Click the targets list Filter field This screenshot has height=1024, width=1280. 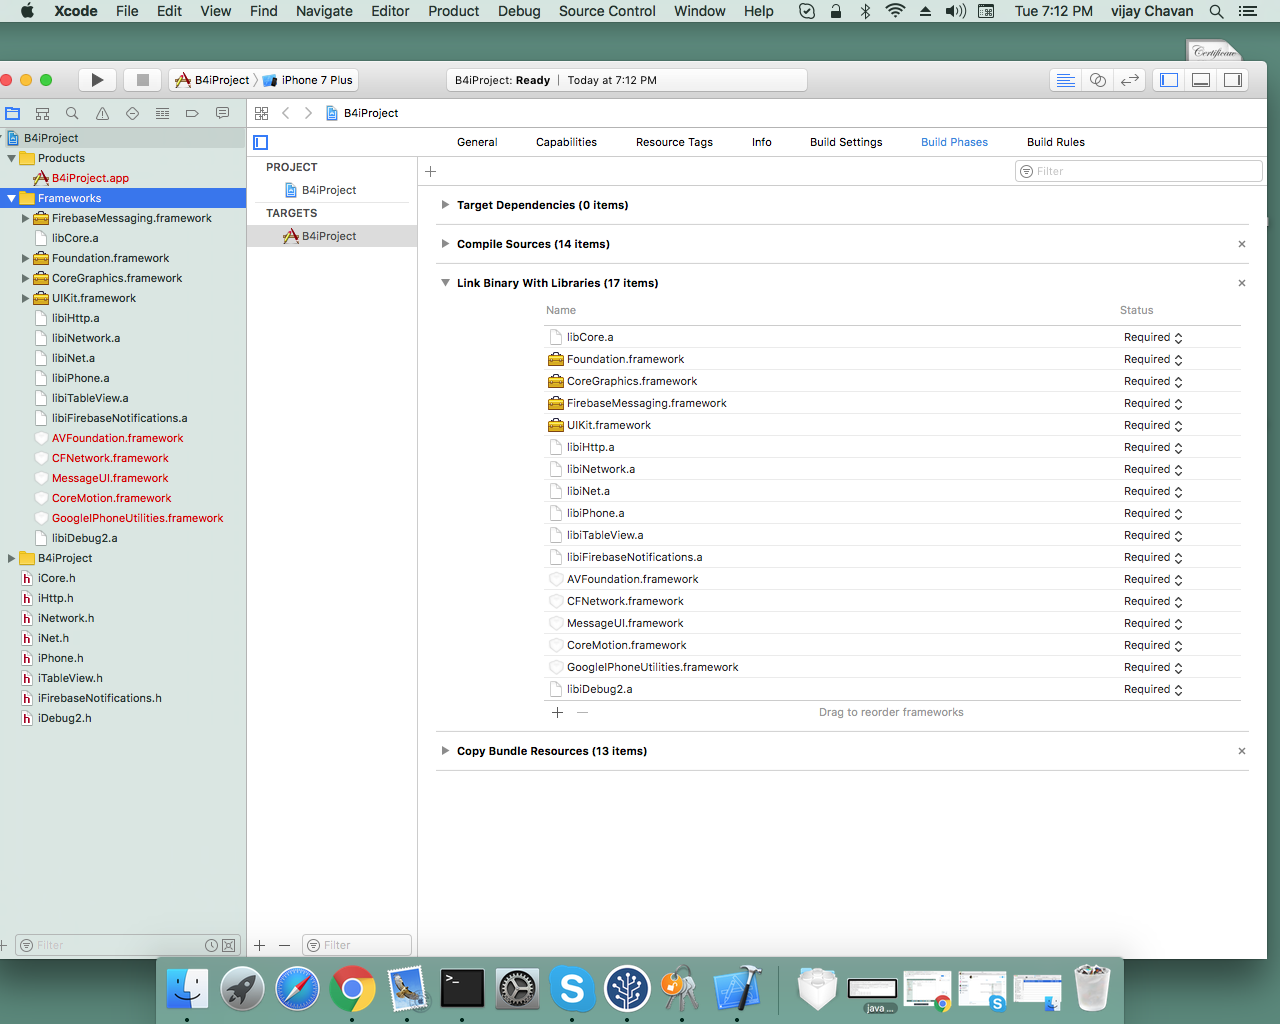[x=357, y=945]
